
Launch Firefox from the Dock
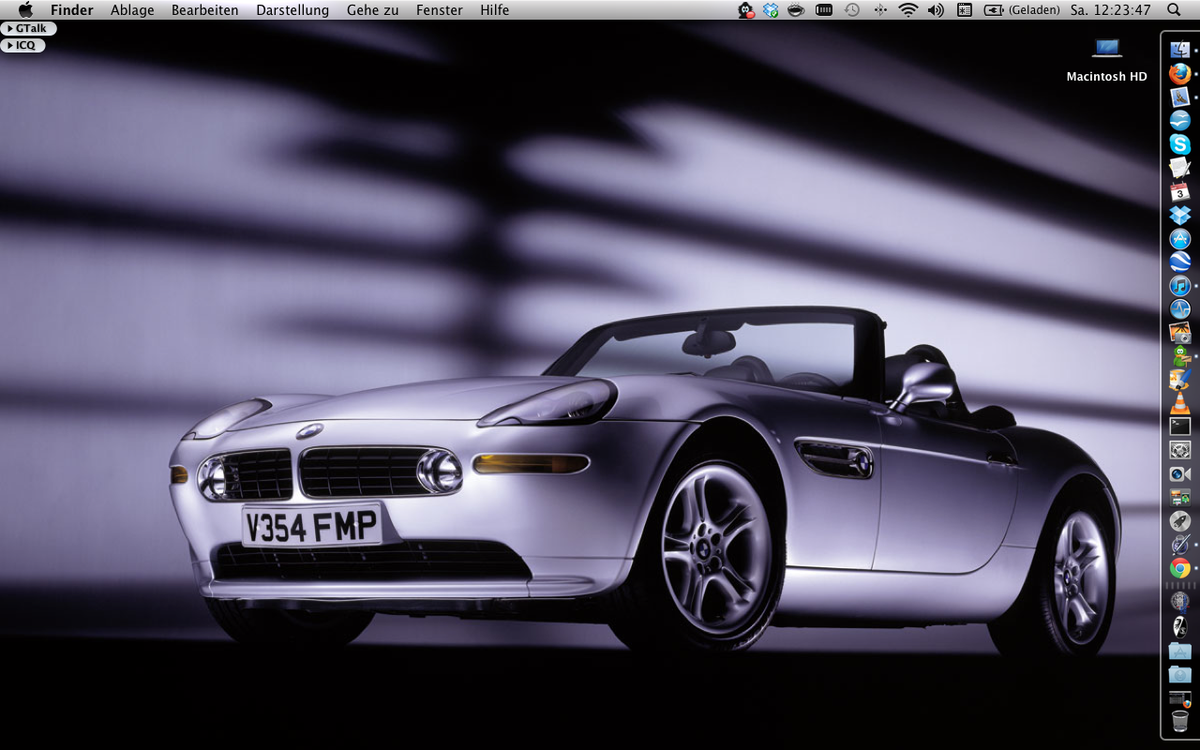pyautogui.click(x=1180, y=73)
